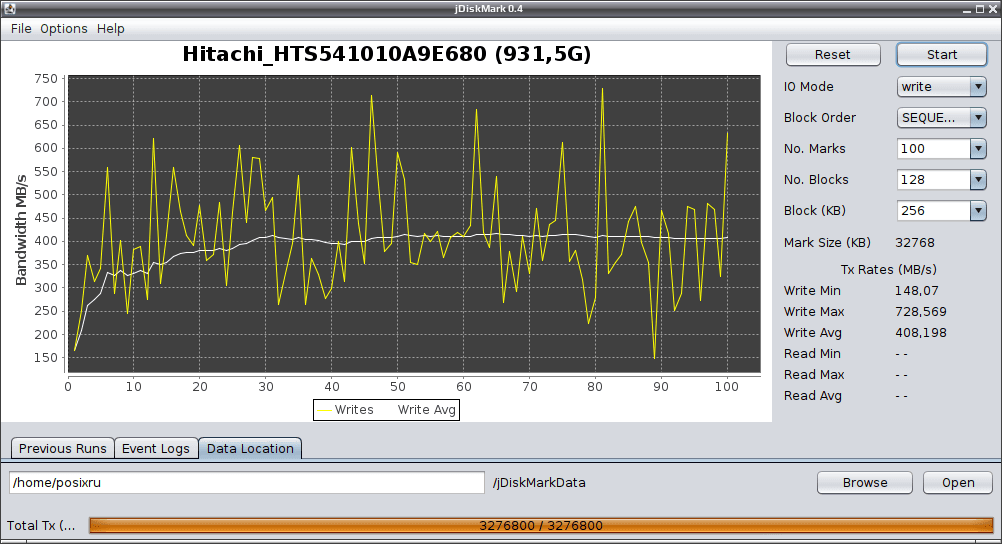This screenshot has height=544, width=1002.
Task: Start the disk benchmark
Action: 942,55
